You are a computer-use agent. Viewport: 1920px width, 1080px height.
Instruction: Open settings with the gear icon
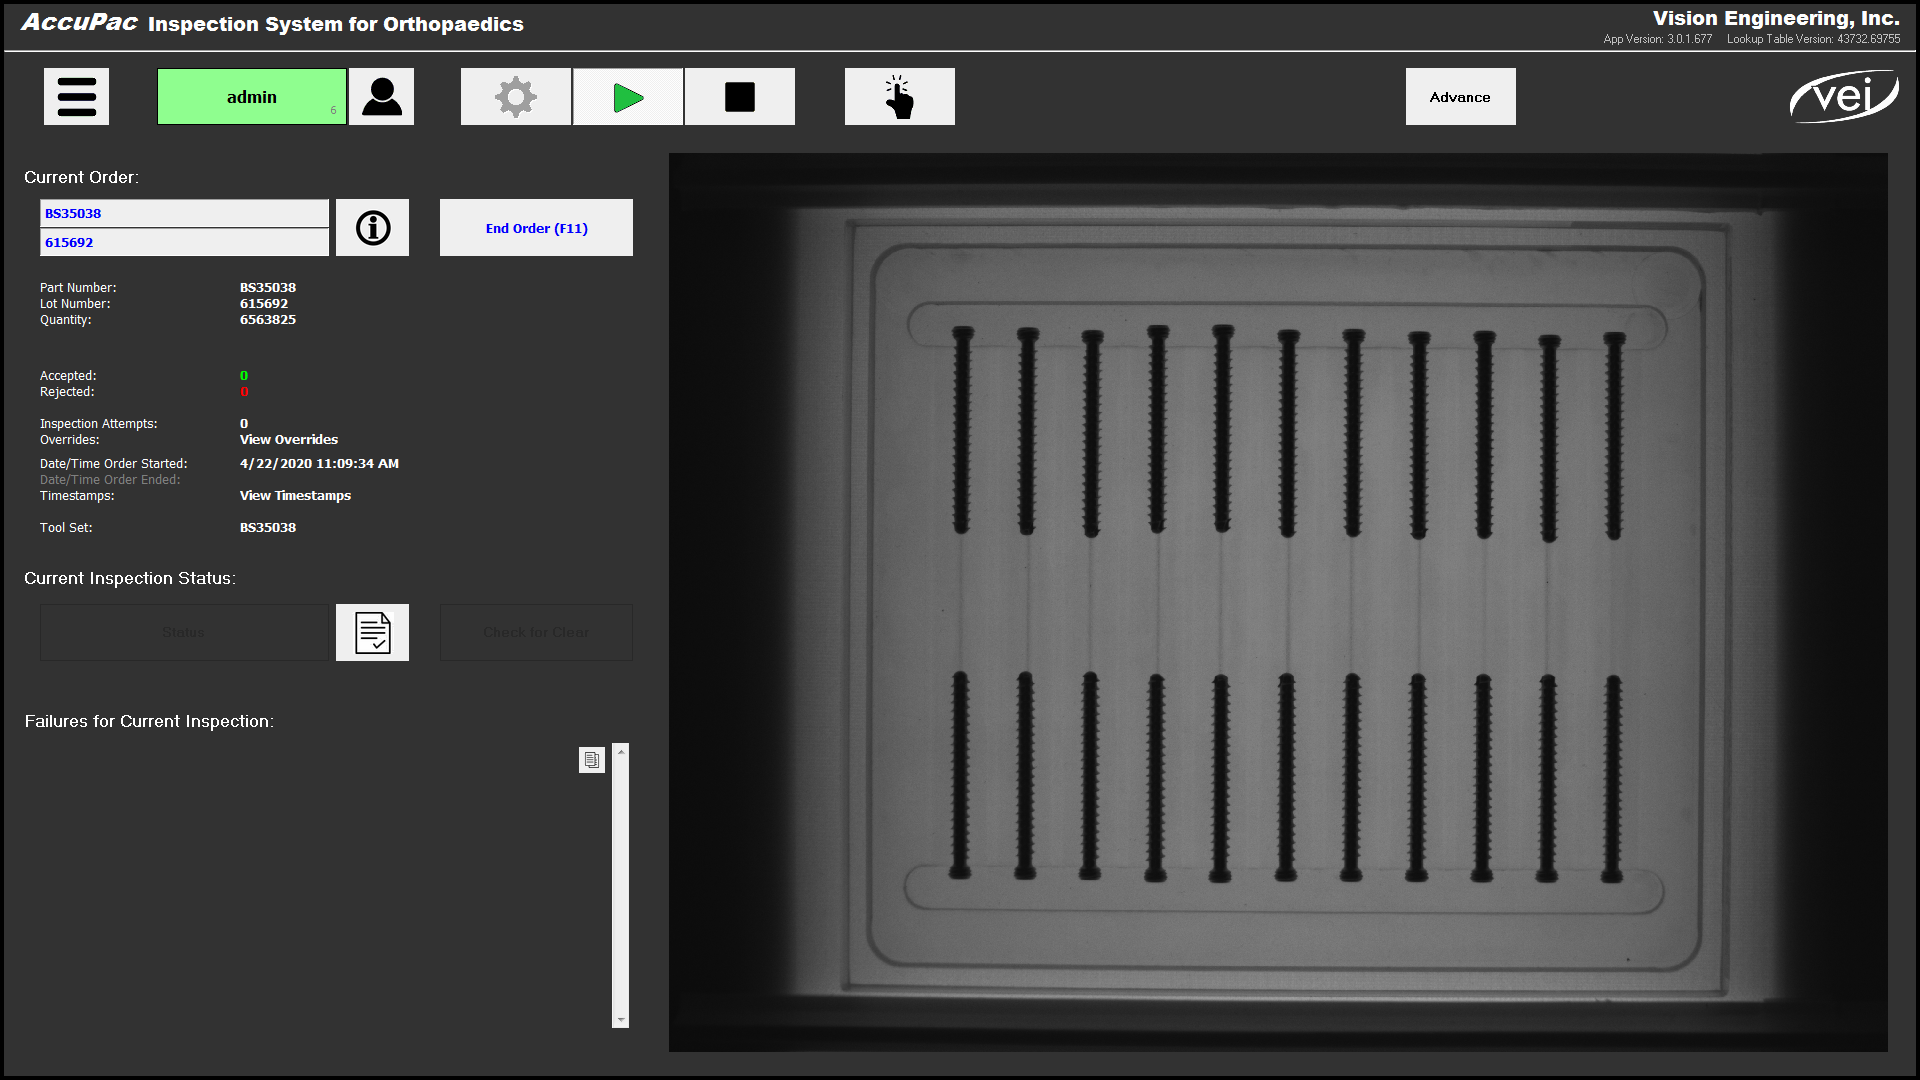[516, 97]
